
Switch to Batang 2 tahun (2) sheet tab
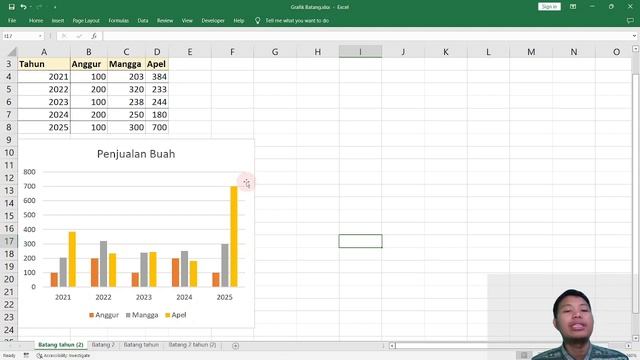(192, 345)
